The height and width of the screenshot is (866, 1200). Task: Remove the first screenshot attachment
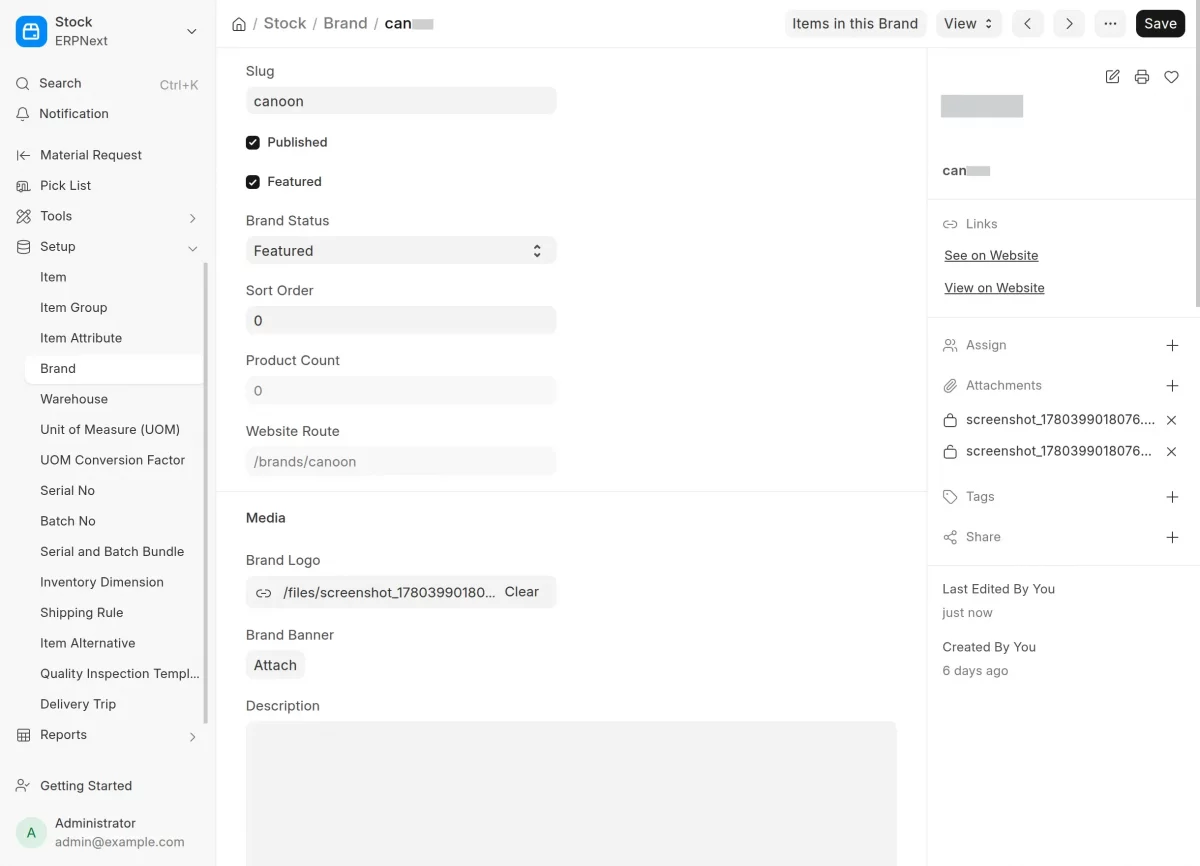coord(1171,421)
